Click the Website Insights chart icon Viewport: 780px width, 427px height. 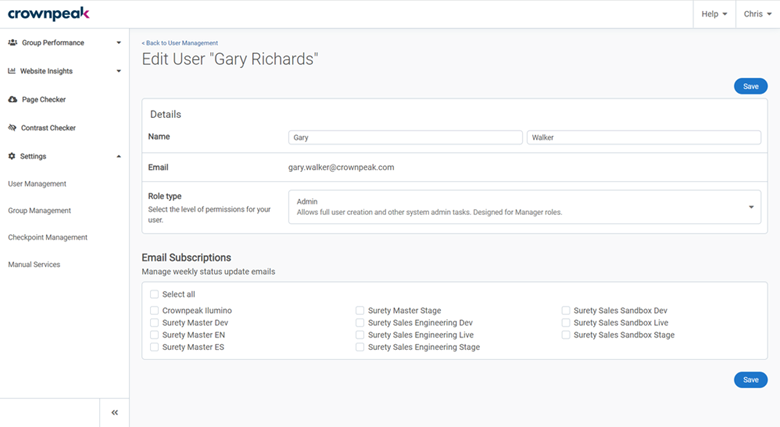11,71
